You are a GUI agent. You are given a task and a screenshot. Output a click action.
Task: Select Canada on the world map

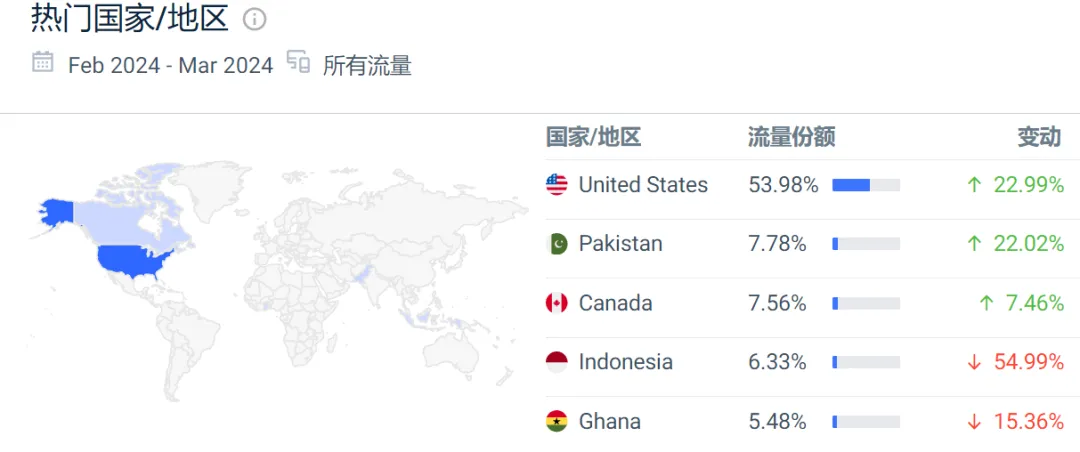tap(131, 214)
